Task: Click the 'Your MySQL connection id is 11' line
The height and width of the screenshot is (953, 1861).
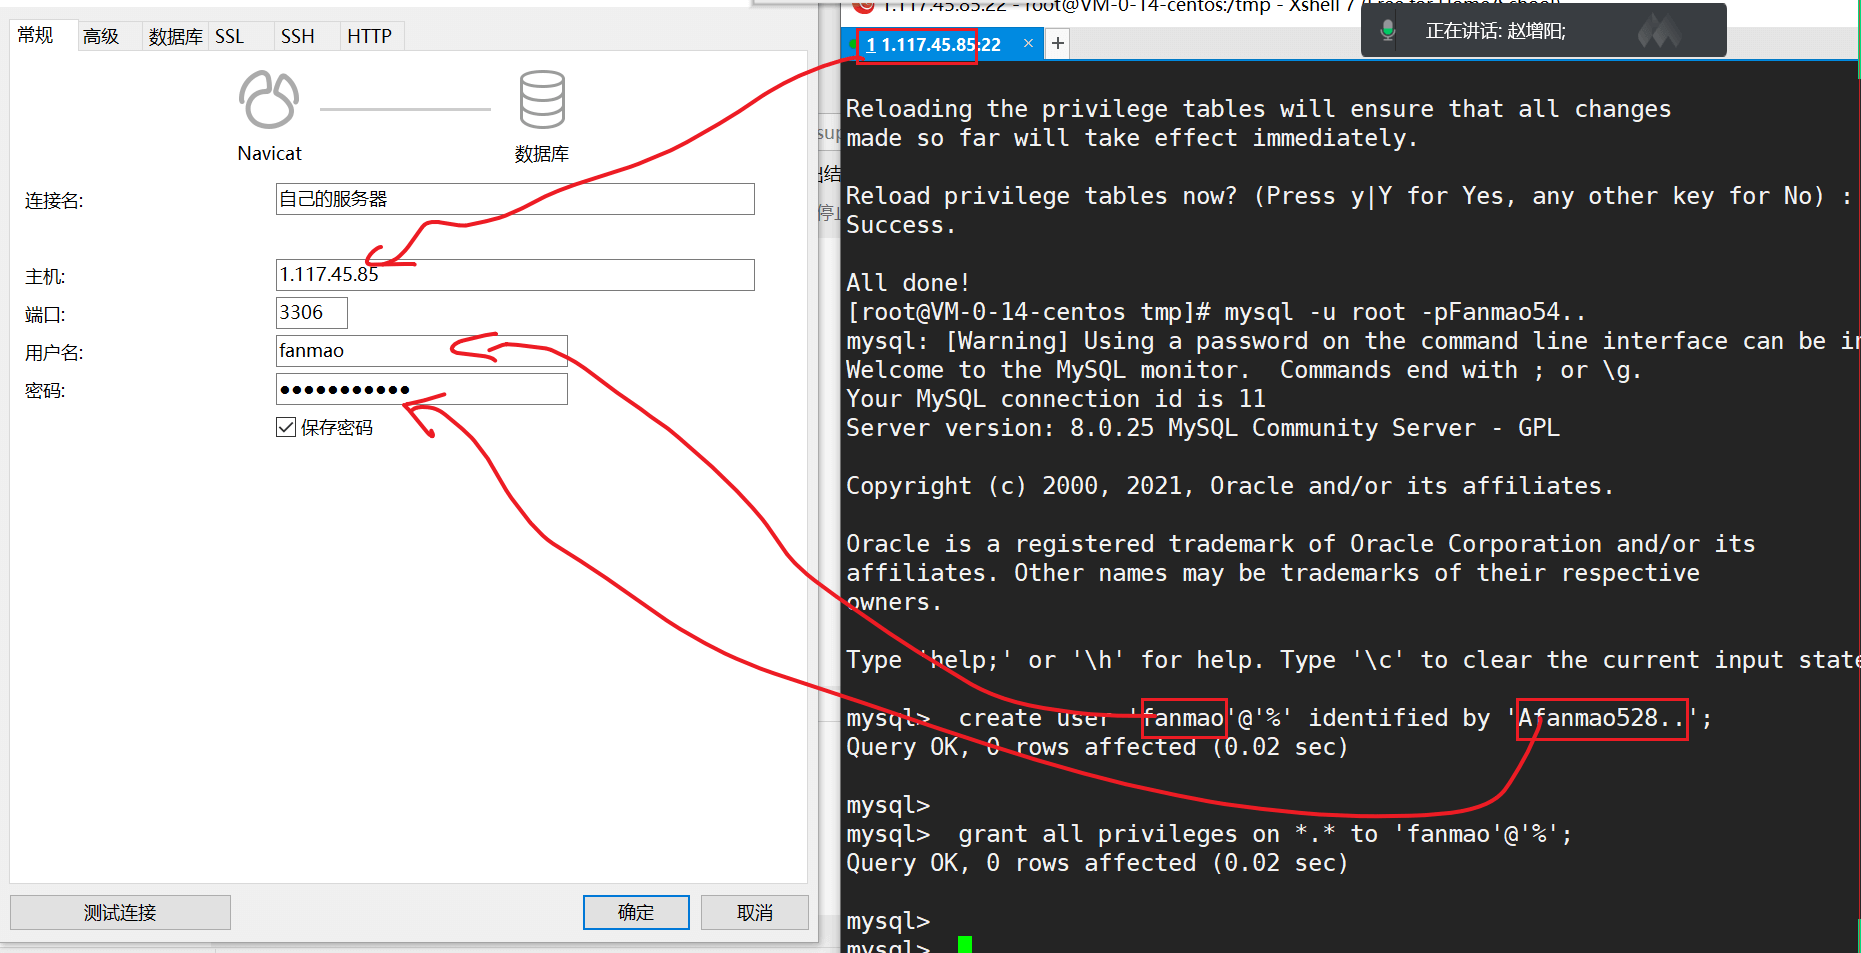Action: click(1056, 399)
